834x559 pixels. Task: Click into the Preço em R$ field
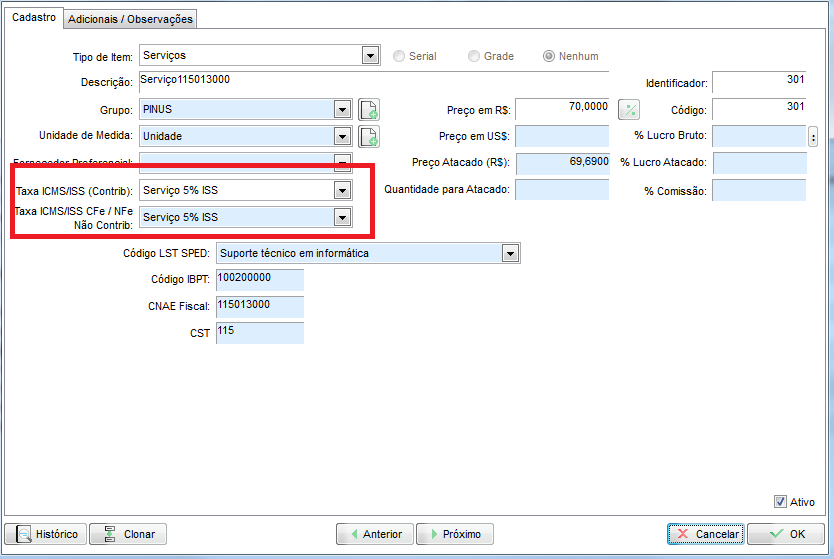coord(561,109)
